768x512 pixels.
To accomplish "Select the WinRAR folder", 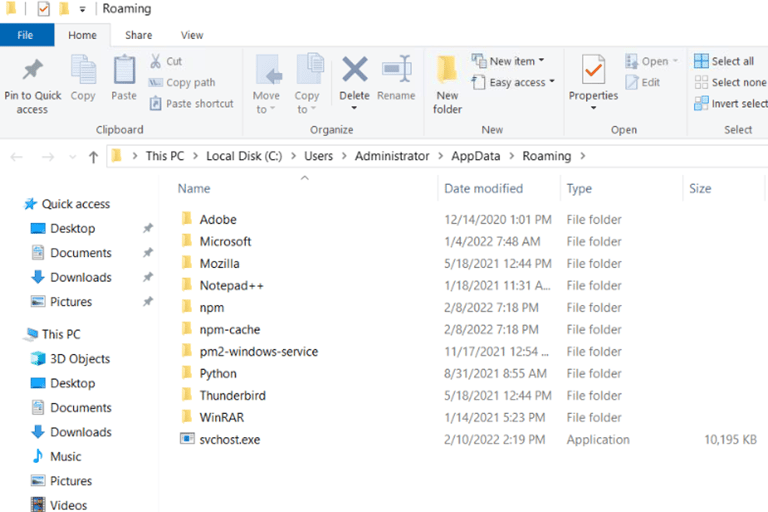I will [x=221, y=417].
